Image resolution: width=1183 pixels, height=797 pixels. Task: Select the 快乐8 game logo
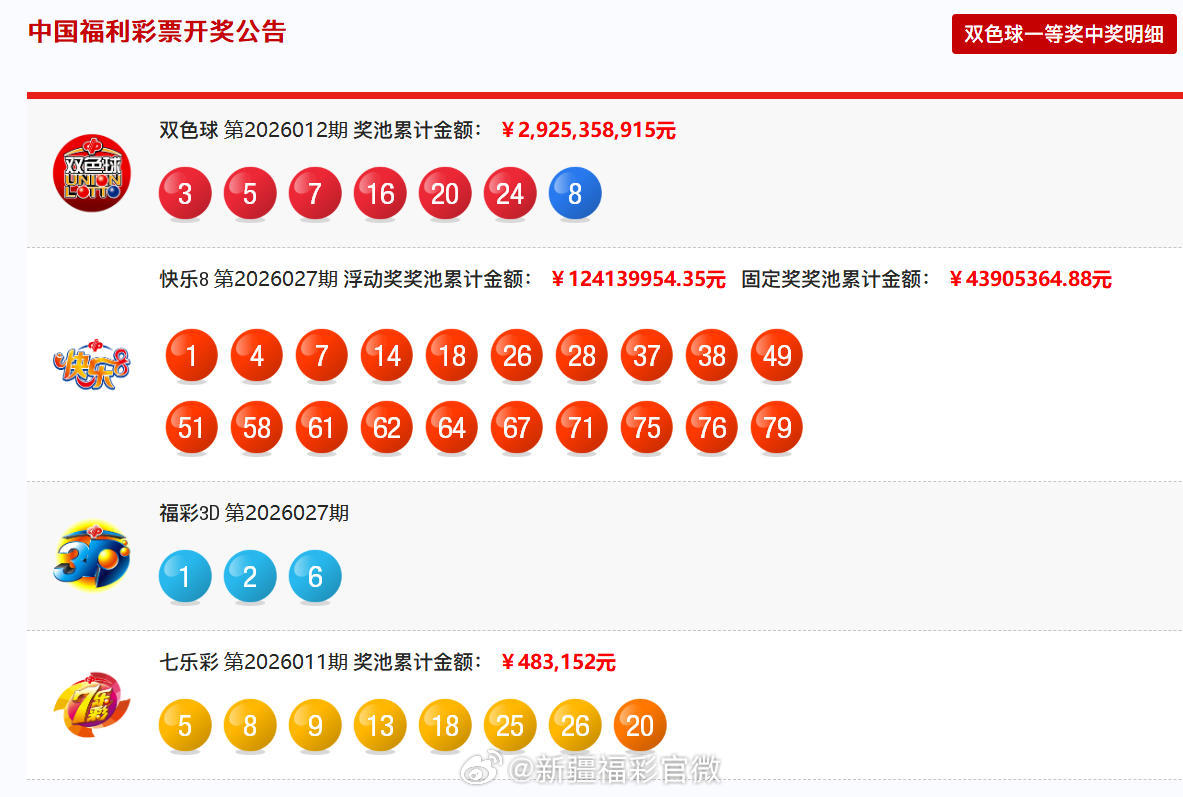click(88, 363)
